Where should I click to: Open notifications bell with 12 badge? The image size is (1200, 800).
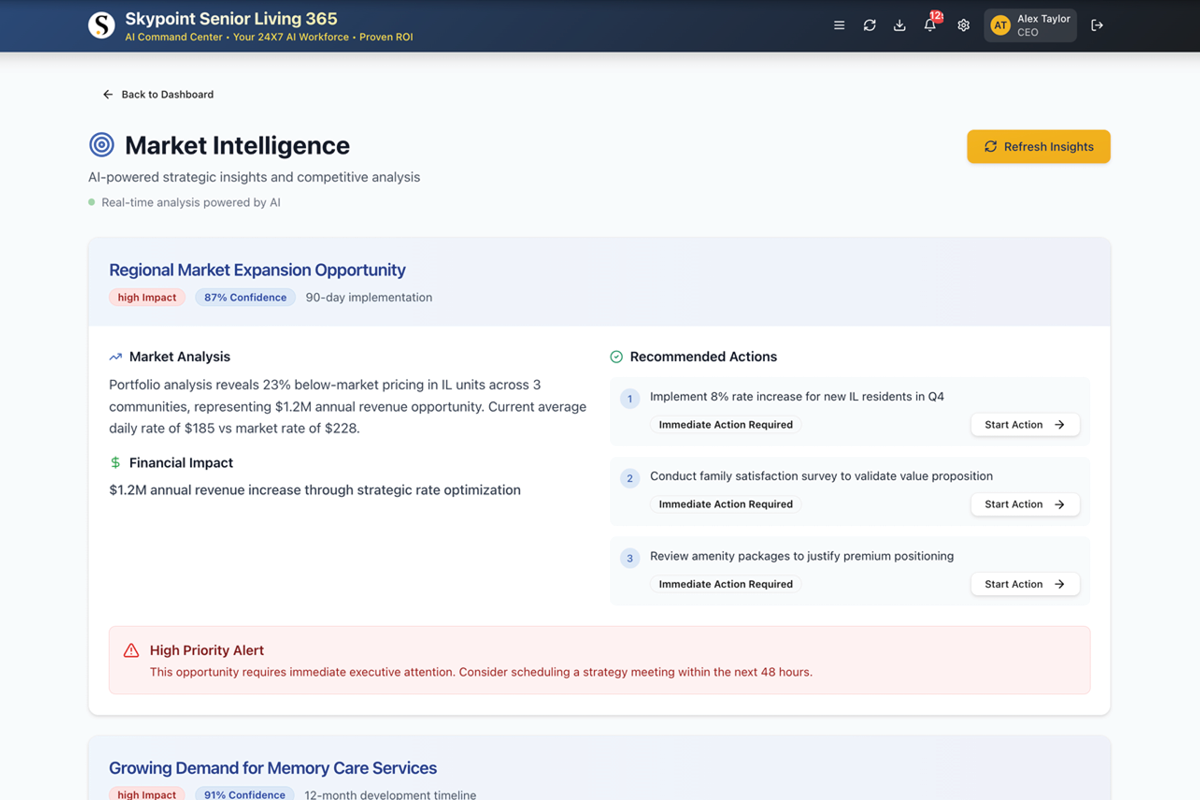click(931, 24)
